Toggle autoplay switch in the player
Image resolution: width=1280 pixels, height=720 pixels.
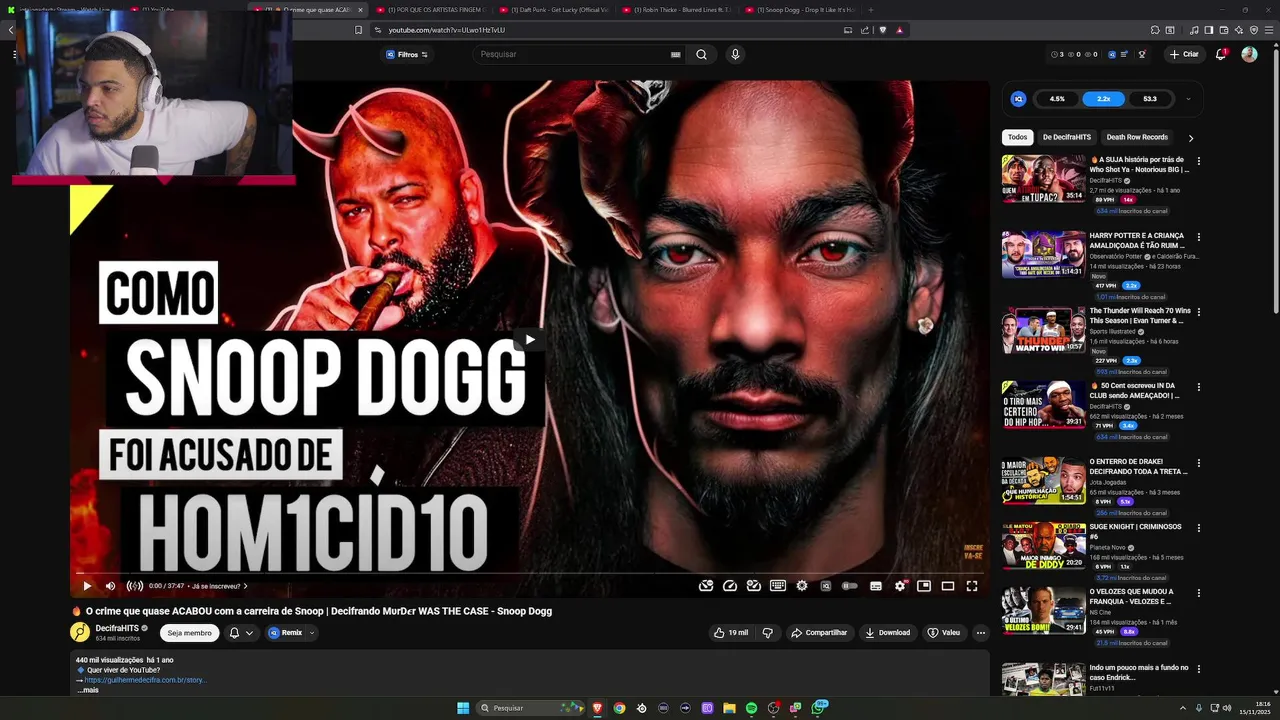(x=850, y=586)
